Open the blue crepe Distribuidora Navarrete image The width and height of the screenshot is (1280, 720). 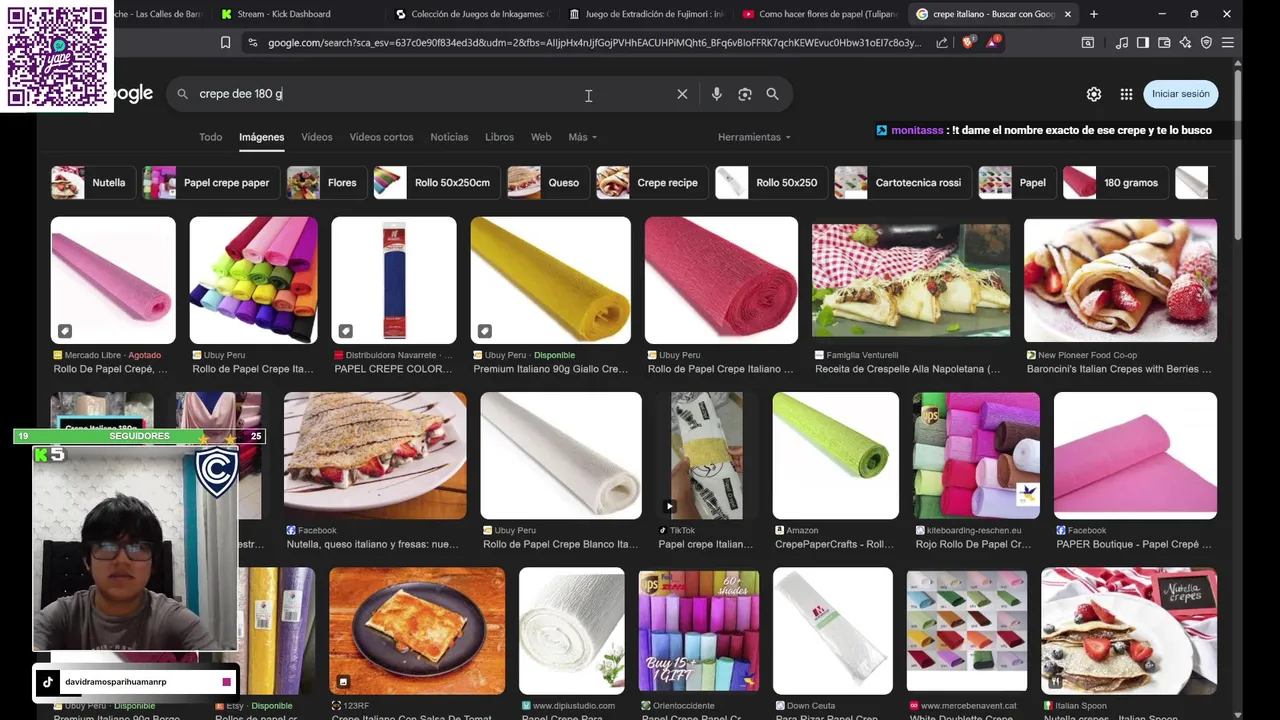pyautogui.click(x=394, y=280)
